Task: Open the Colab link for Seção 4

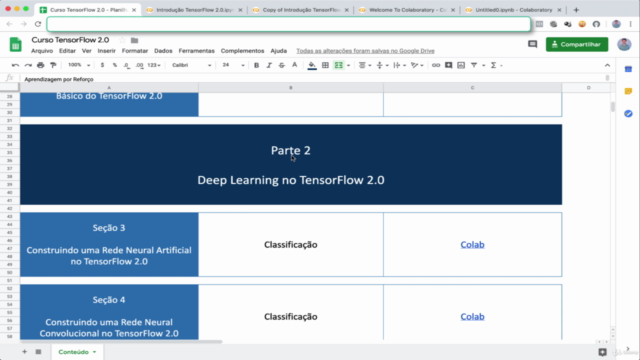Action: [x=472, y=317]
